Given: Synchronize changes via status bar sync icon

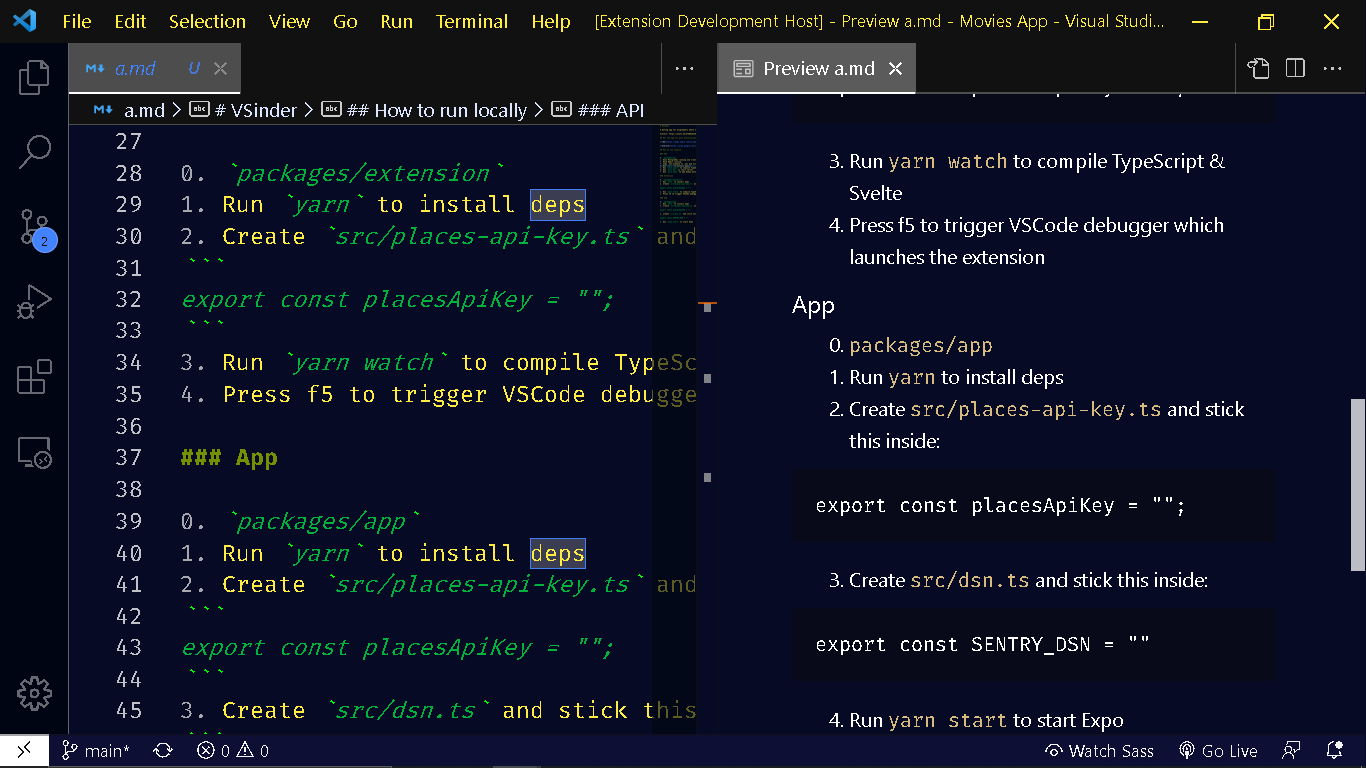Looking at the screenshot, I should pyautogui.click(x=163, y=751).
